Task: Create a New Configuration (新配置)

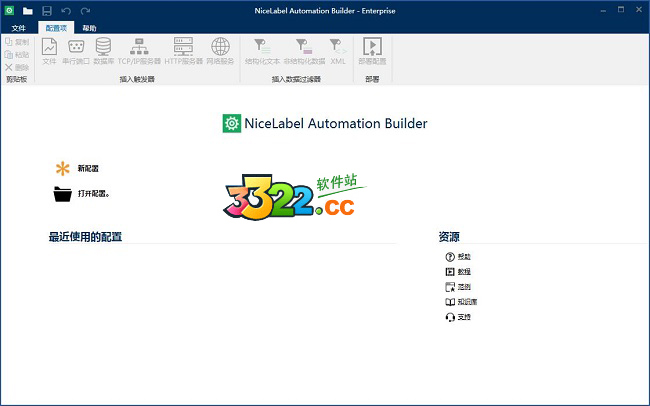Action: [78, 168]
